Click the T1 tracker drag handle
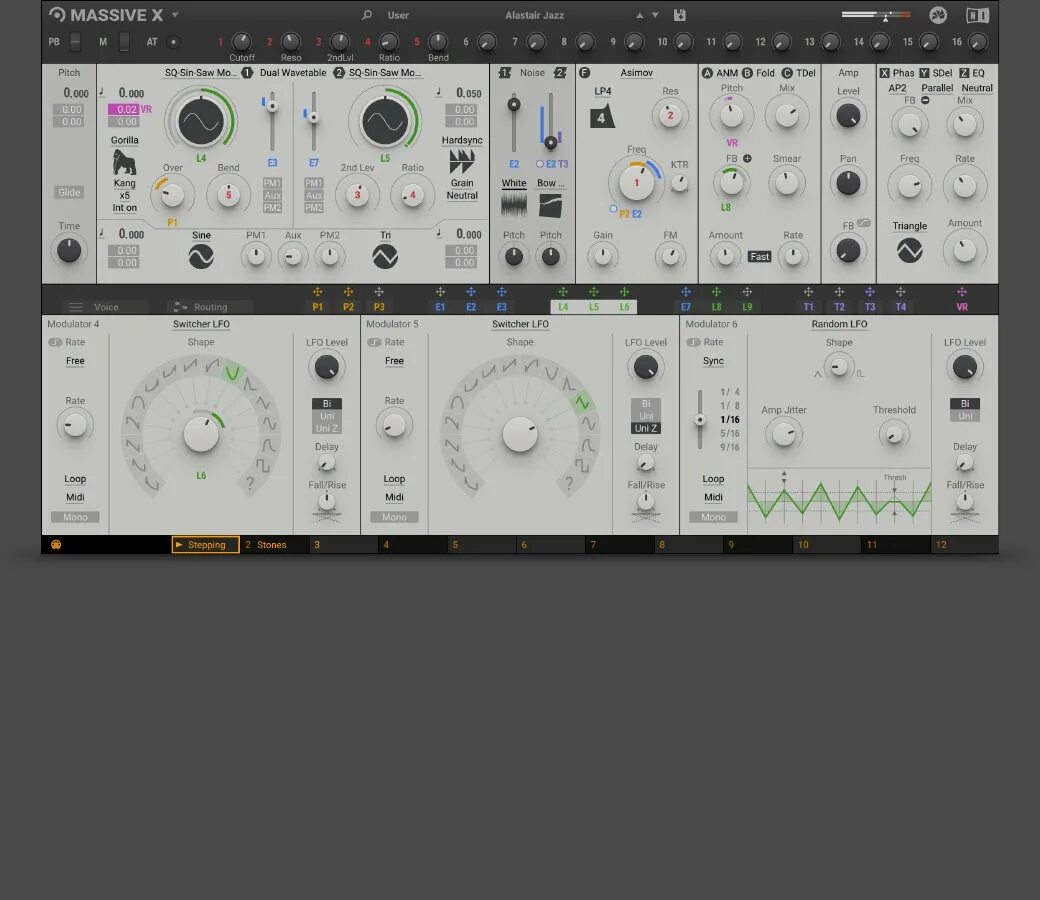Image resolution: width=1040 pixels, height=900 pixels. pyautogui.click(x=809, y=292)
